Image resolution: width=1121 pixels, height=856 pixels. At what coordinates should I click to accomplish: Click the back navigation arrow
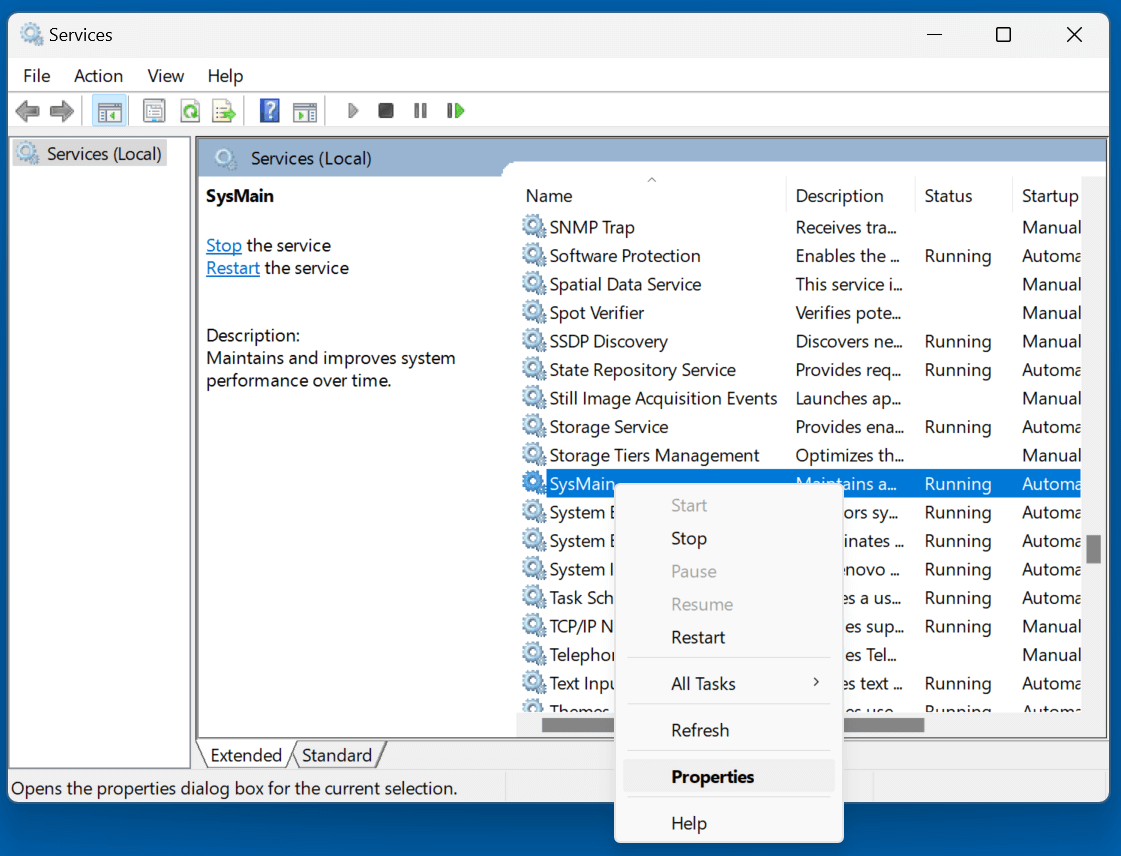point(27,110)
